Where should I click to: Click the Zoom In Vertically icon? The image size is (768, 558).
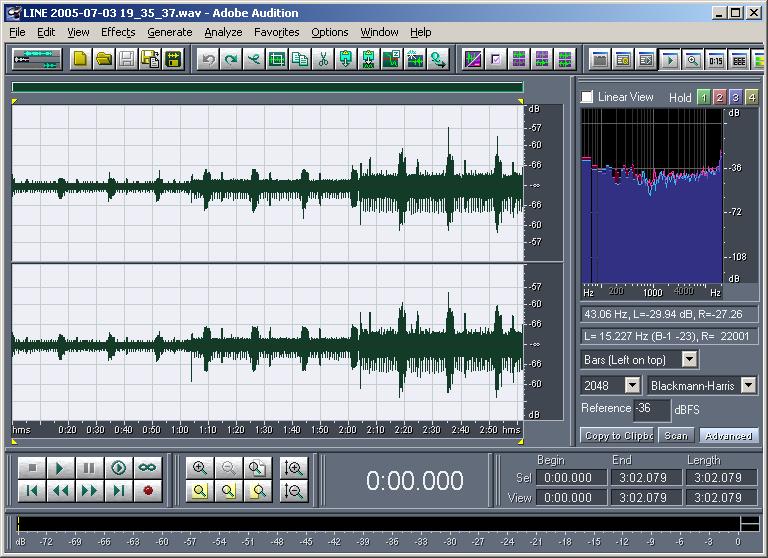click(294, 467)
